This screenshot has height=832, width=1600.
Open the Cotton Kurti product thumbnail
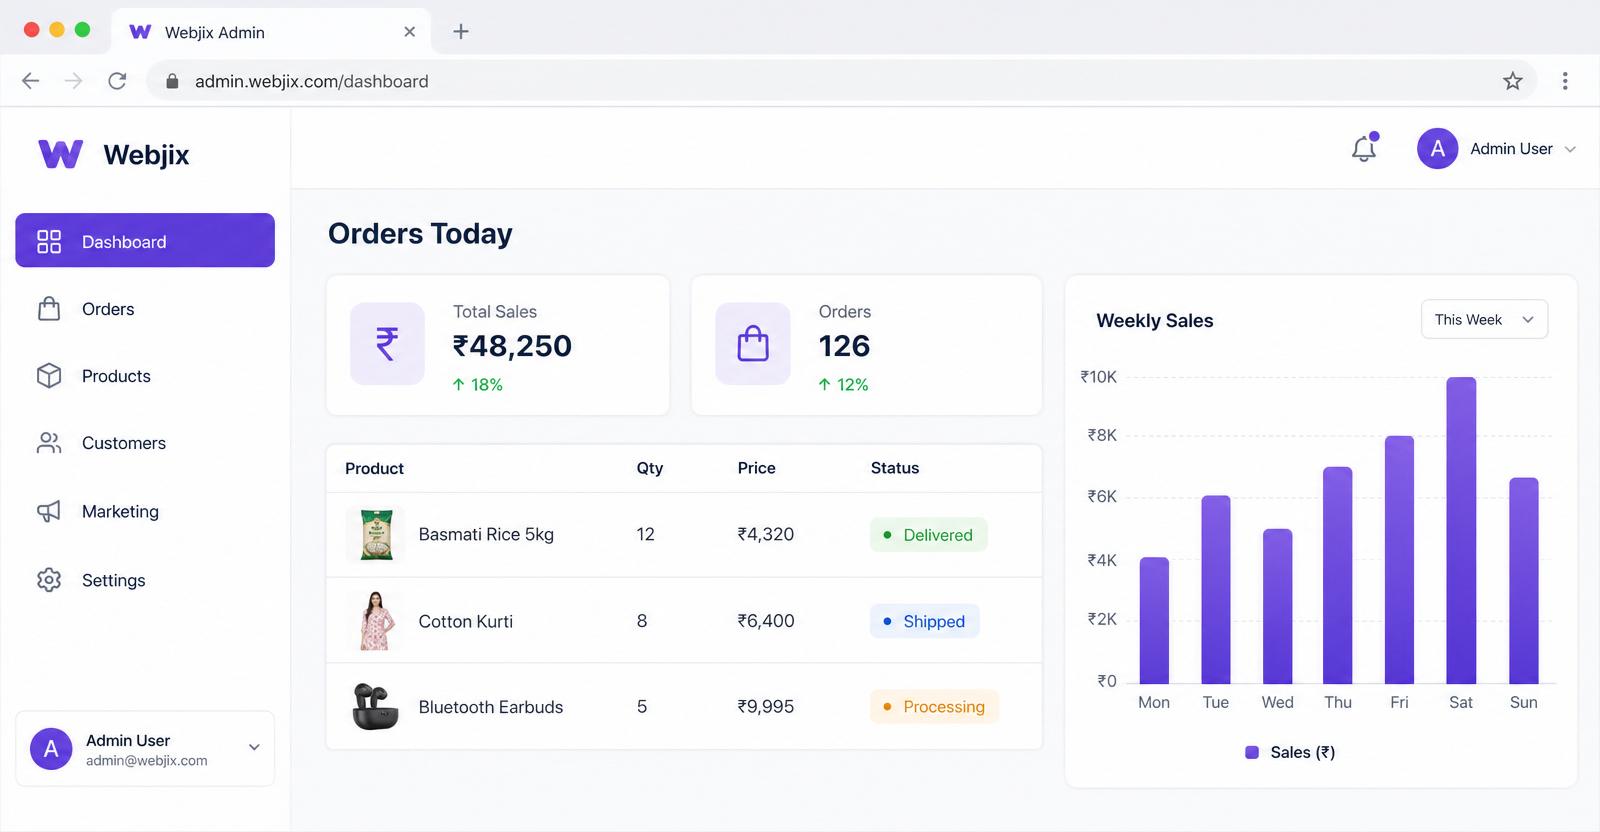[376, 621]
